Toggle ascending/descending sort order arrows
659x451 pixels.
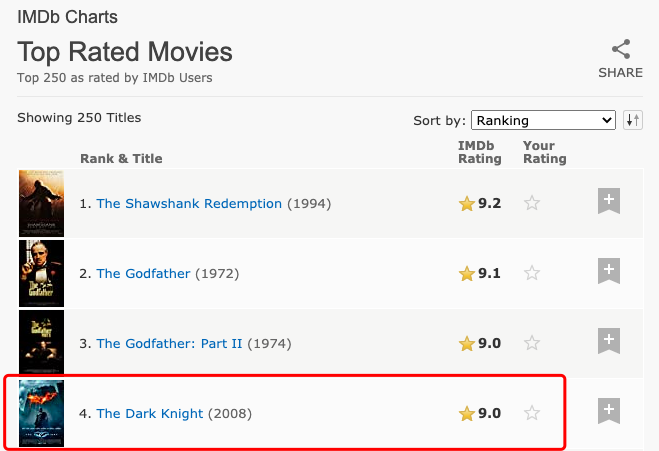(633, 120)
